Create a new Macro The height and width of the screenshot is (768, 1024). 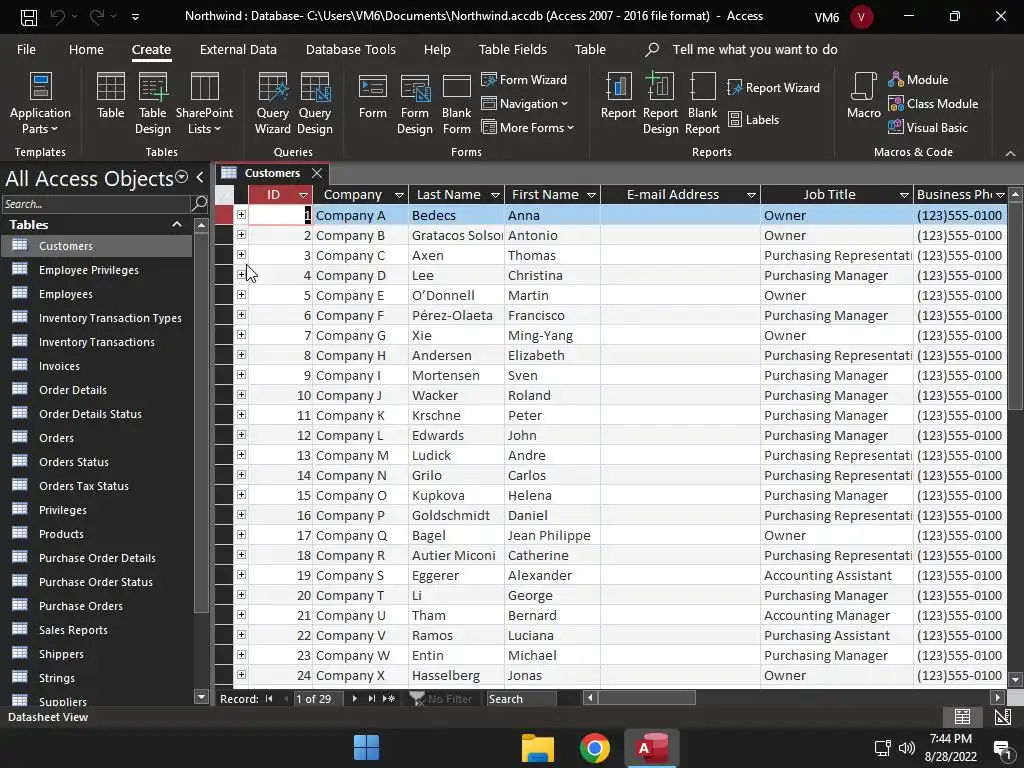click(x=863, y=96)
